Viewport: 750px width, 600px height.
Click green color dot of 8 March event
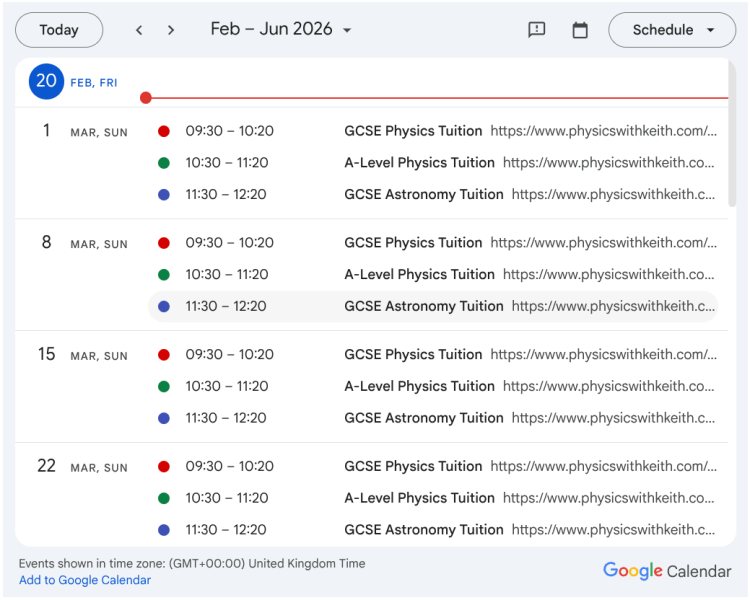pyautogui.click(x=164, y=274)
